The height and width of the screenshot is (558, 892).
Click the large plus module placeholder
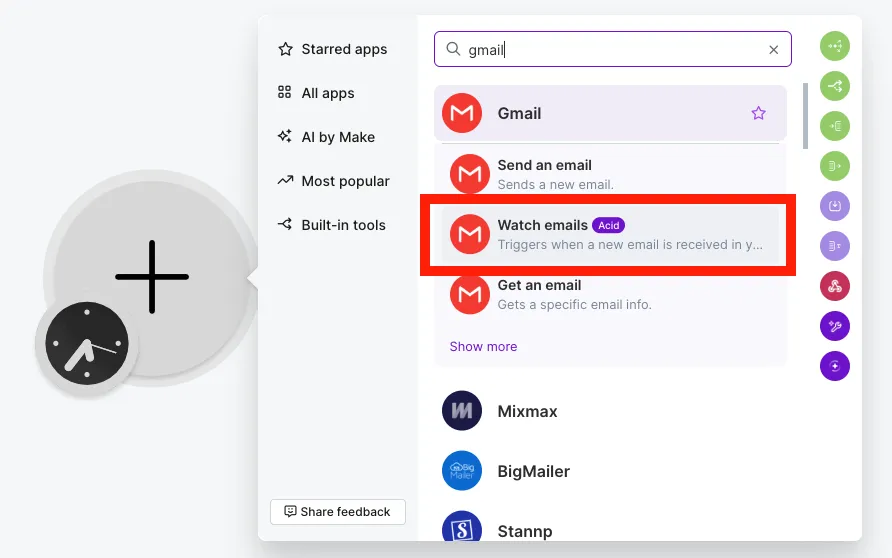[x=152, y=277]
